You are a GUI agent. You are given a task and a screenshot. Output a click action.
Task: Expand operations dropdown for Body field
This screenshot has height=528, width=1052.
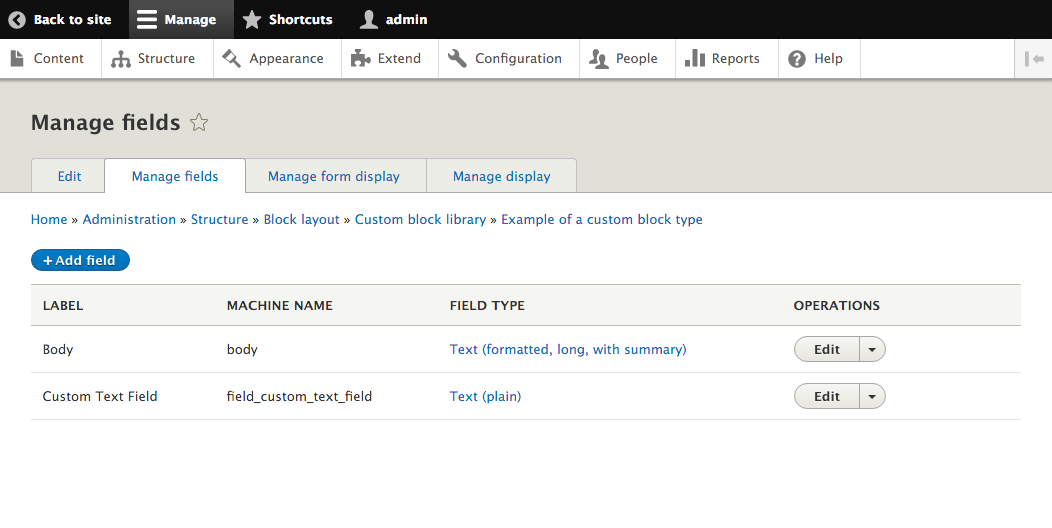tap(872, 350)
